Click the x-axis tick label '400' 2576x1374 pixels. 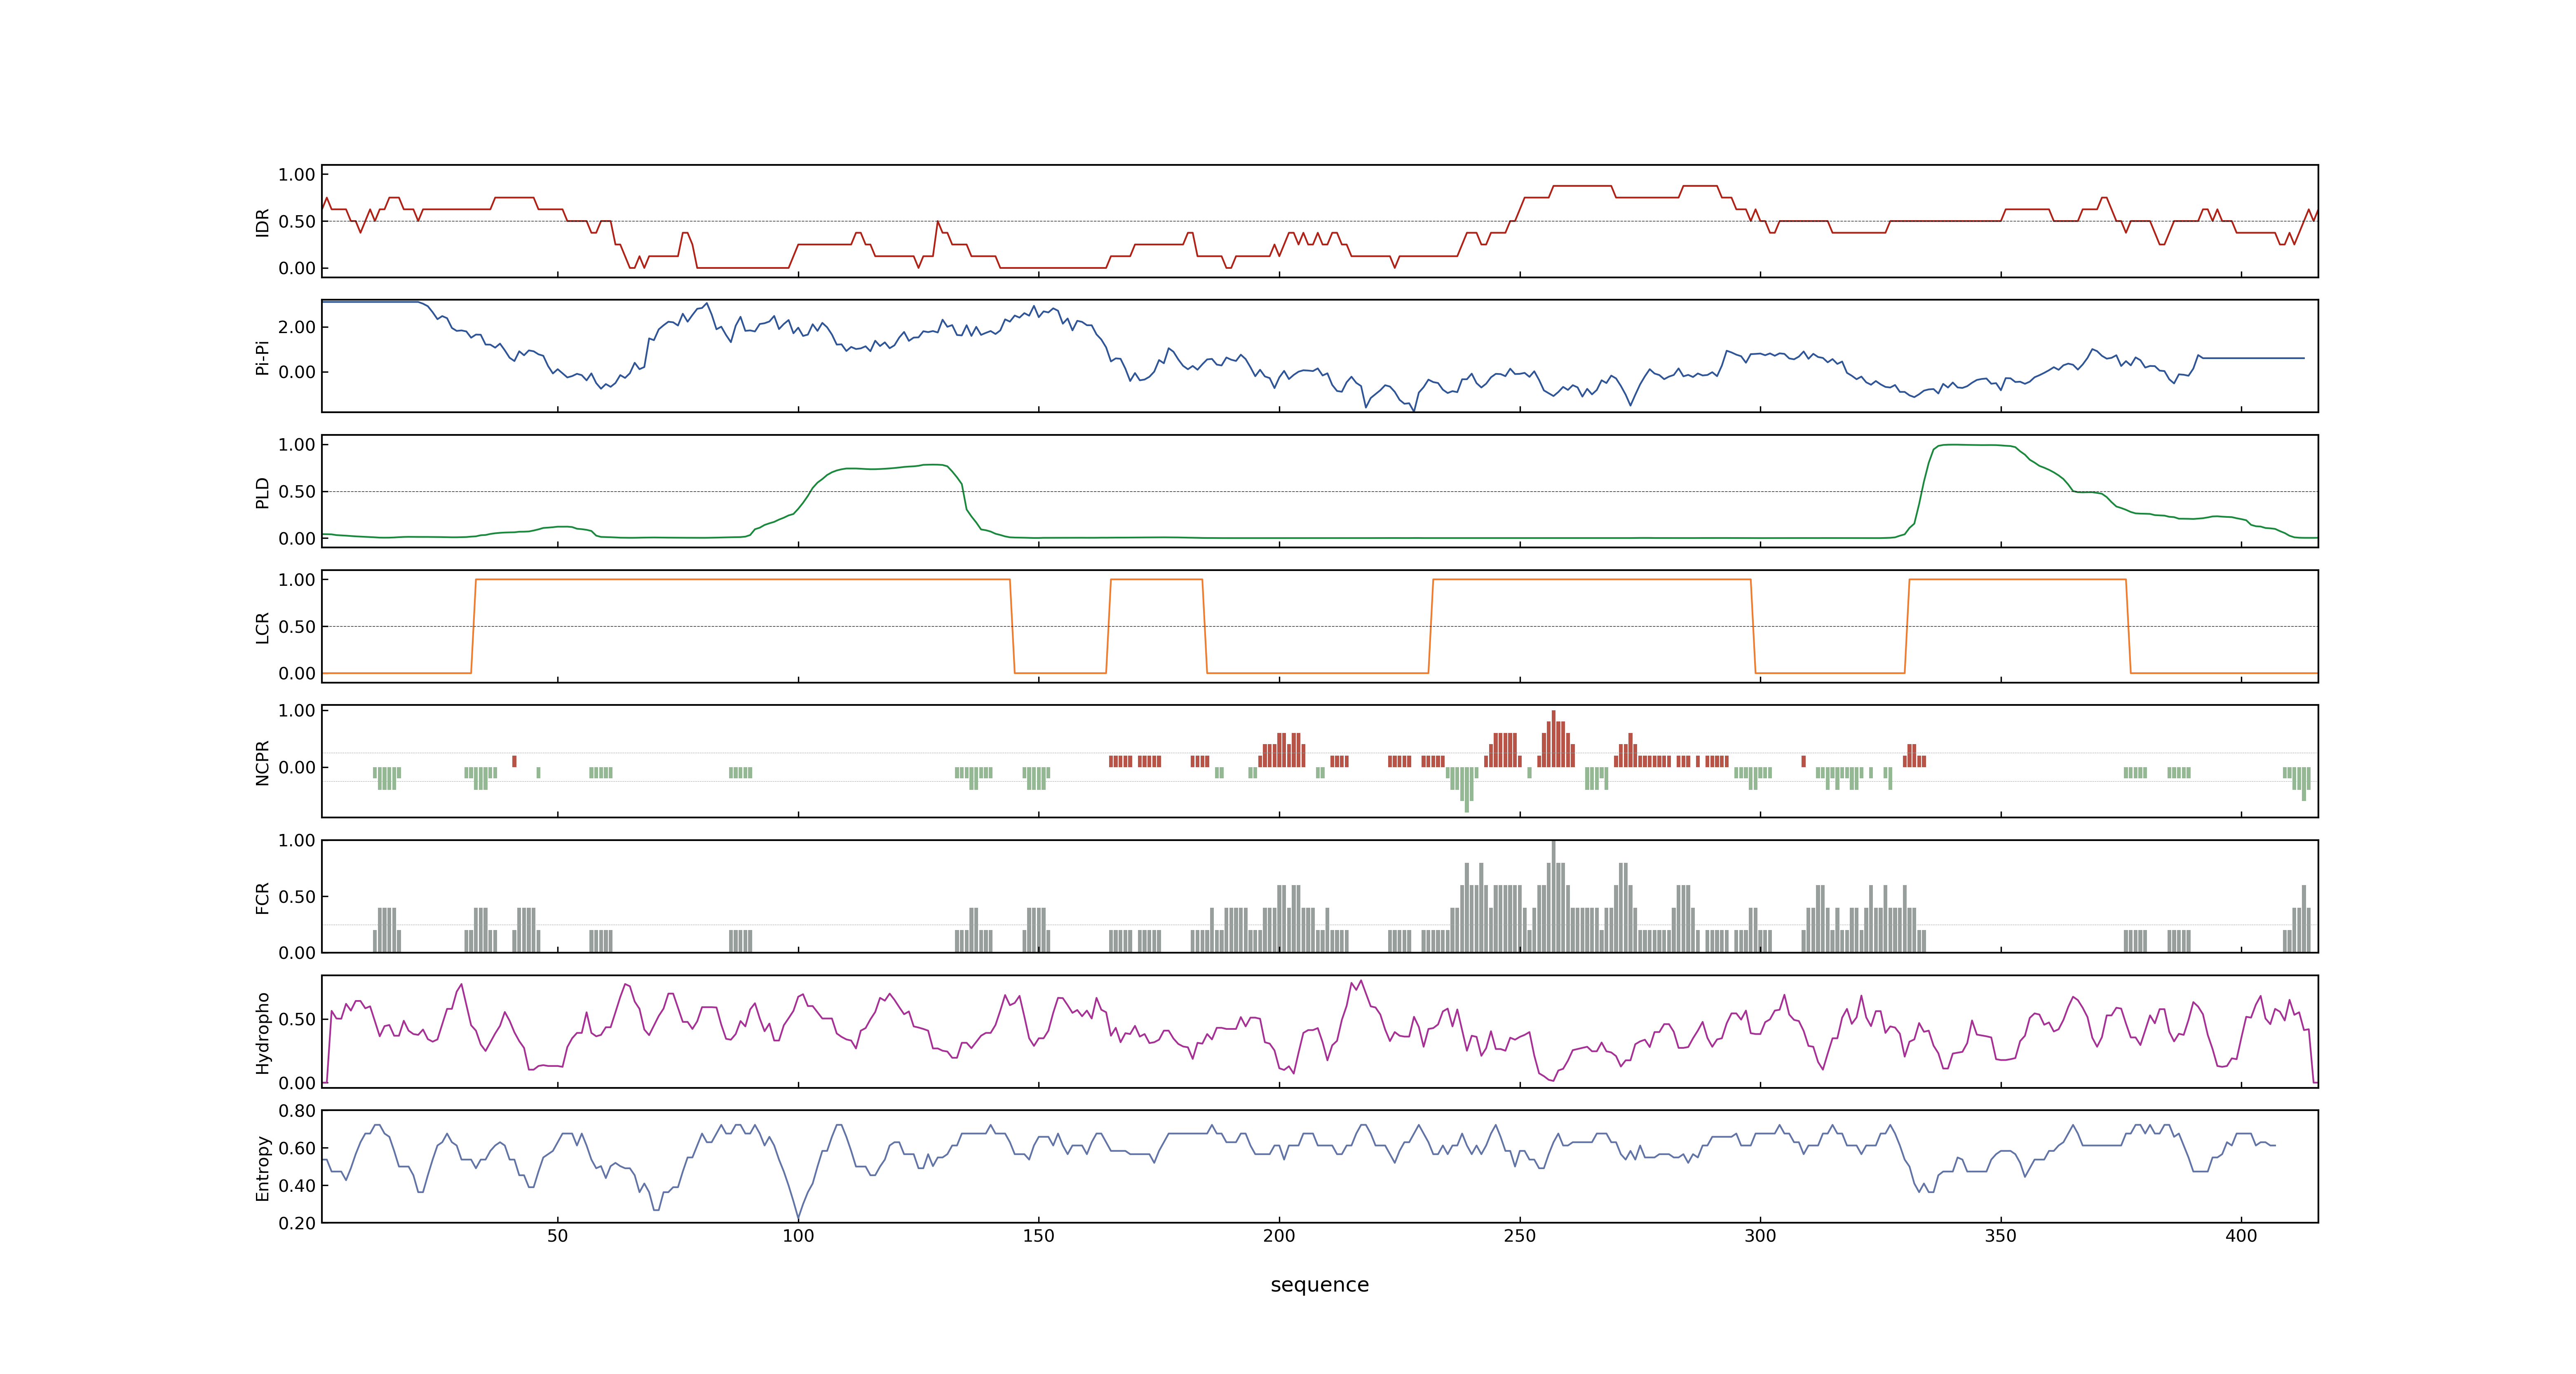(2241, 1236)
